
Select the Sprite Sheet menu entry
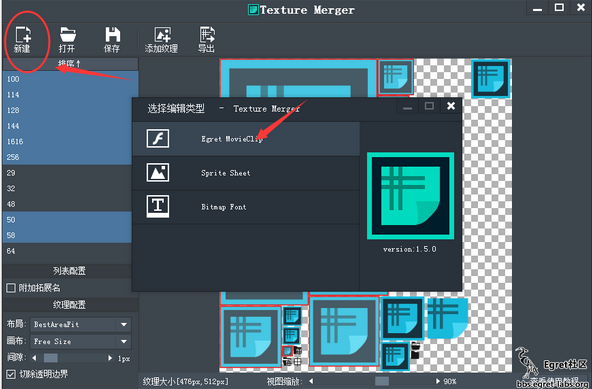click(x=225, y=173)
